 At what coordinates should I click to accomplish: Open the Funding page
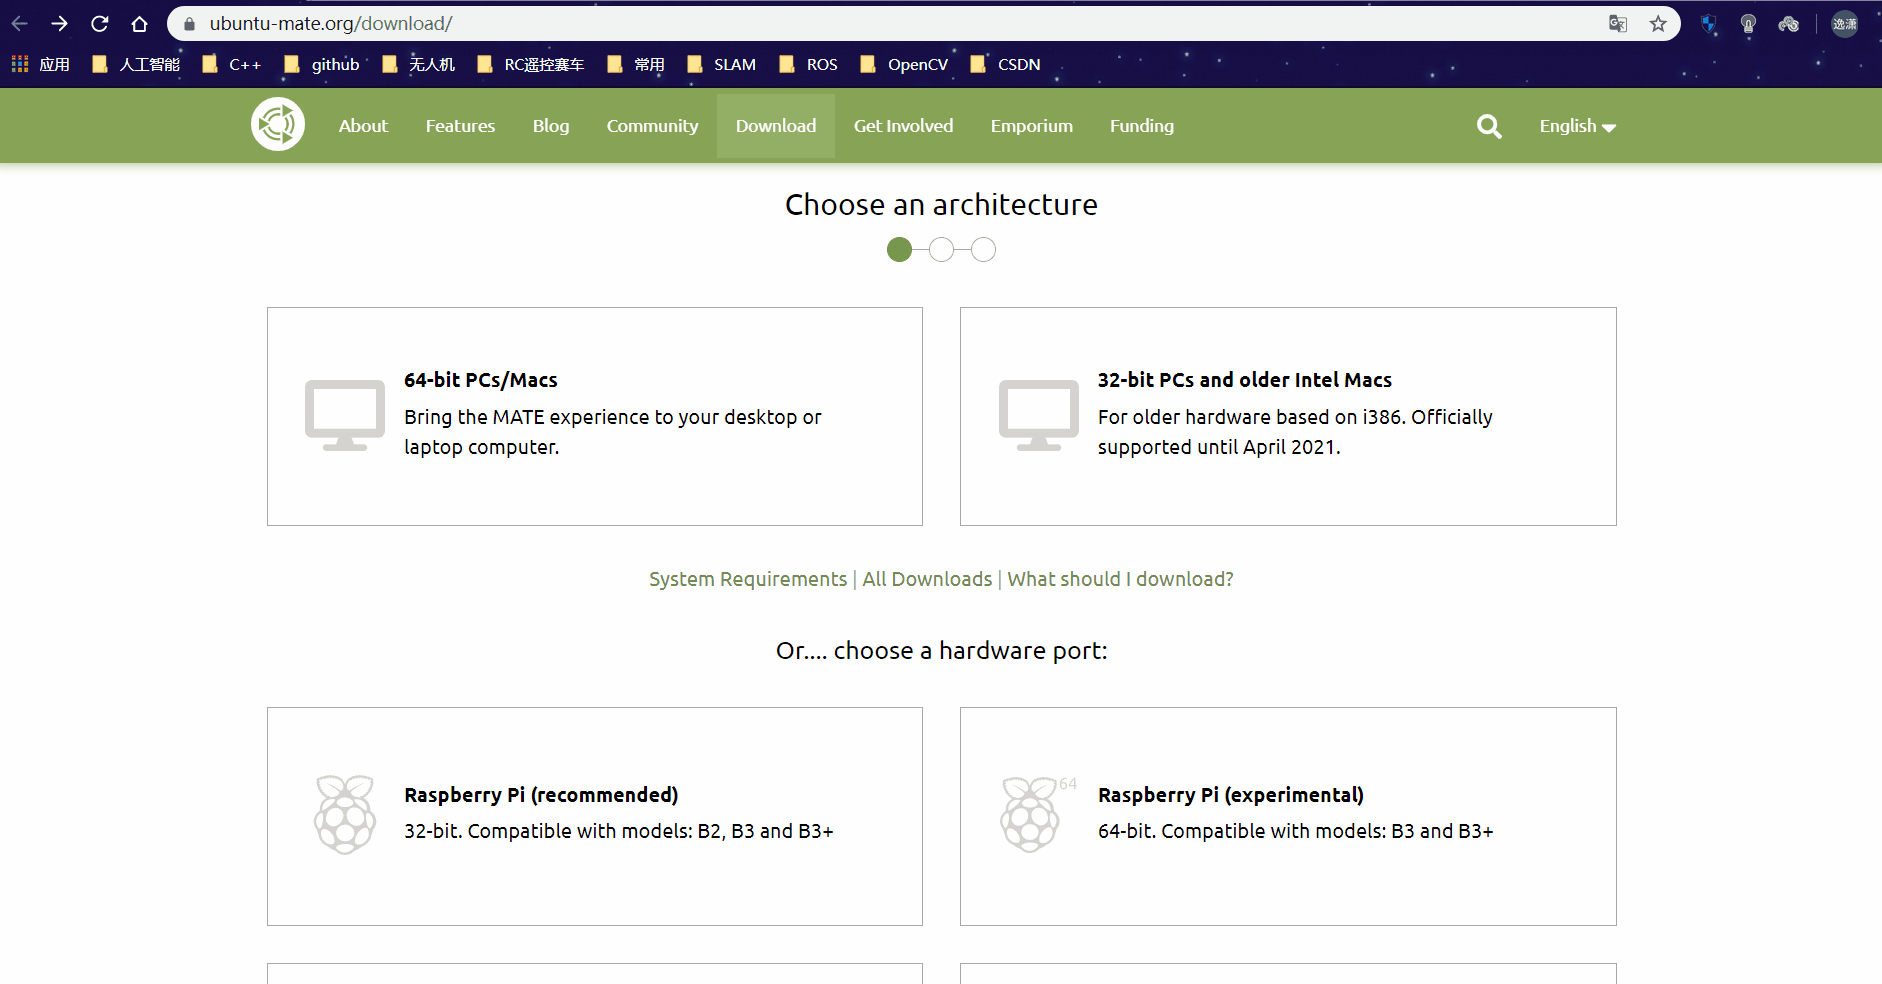pyautogui.click(x=1141, y=126)
